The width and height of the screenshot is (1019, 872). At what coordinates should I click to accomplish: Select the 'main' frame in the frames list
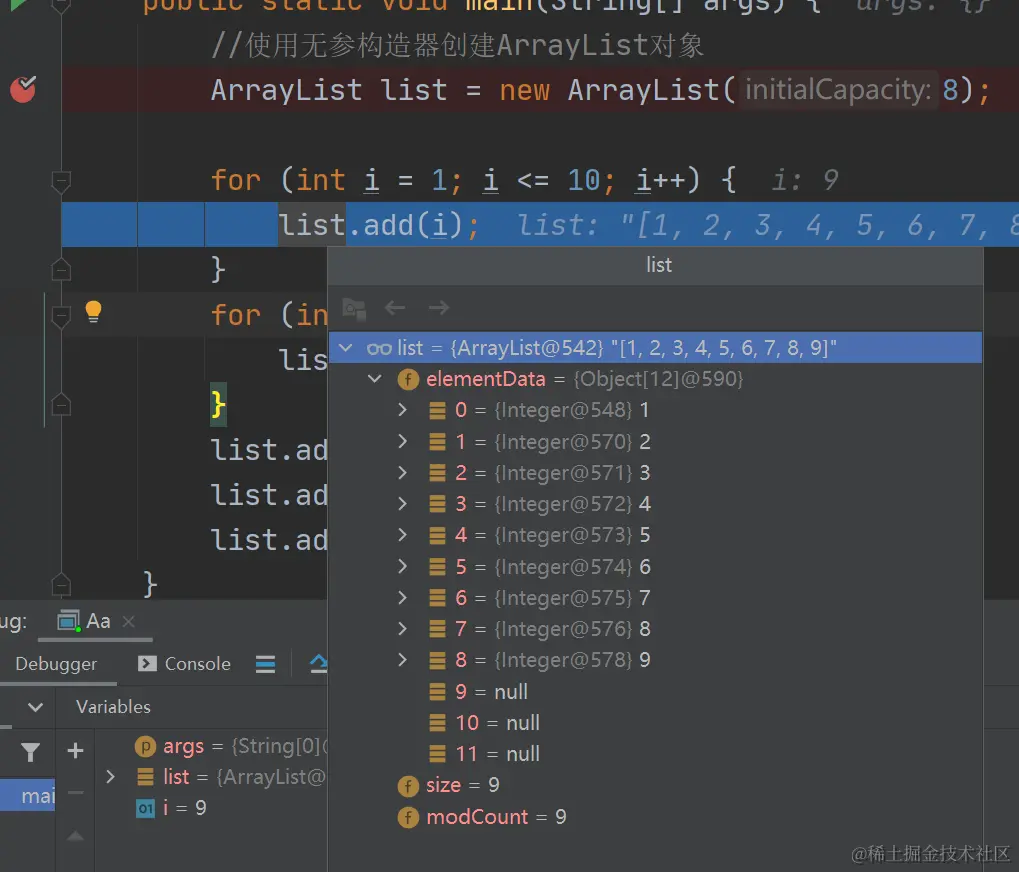[x=28, y=795]
